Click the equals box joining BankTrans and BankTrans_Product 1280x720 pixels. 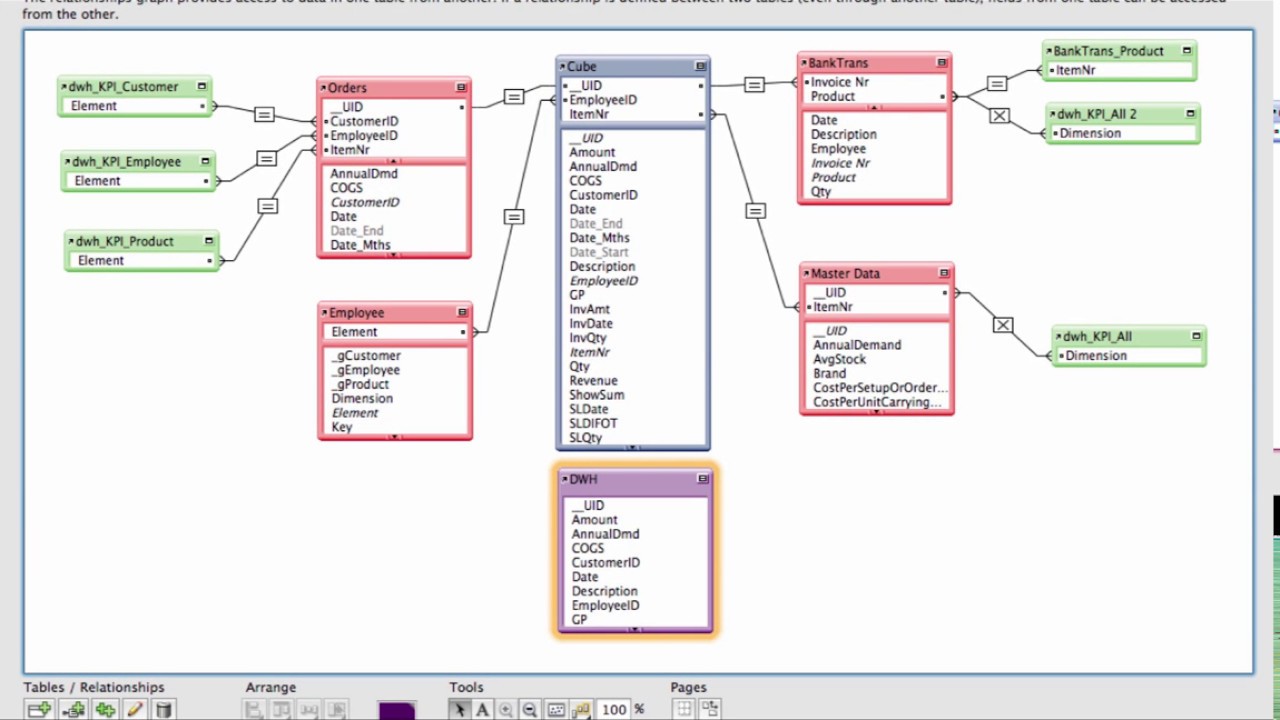click(x=997, y=84)
